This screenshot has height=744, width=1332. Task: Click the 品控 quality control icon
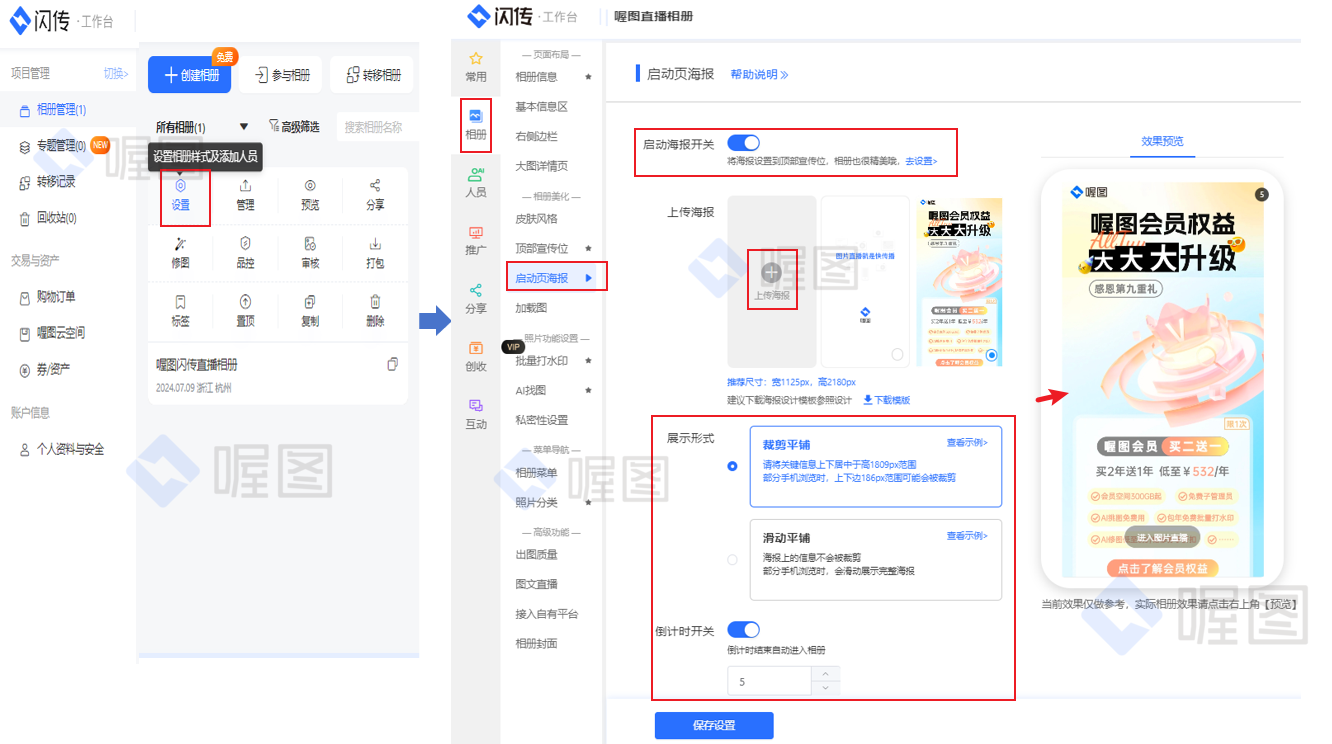245,244
